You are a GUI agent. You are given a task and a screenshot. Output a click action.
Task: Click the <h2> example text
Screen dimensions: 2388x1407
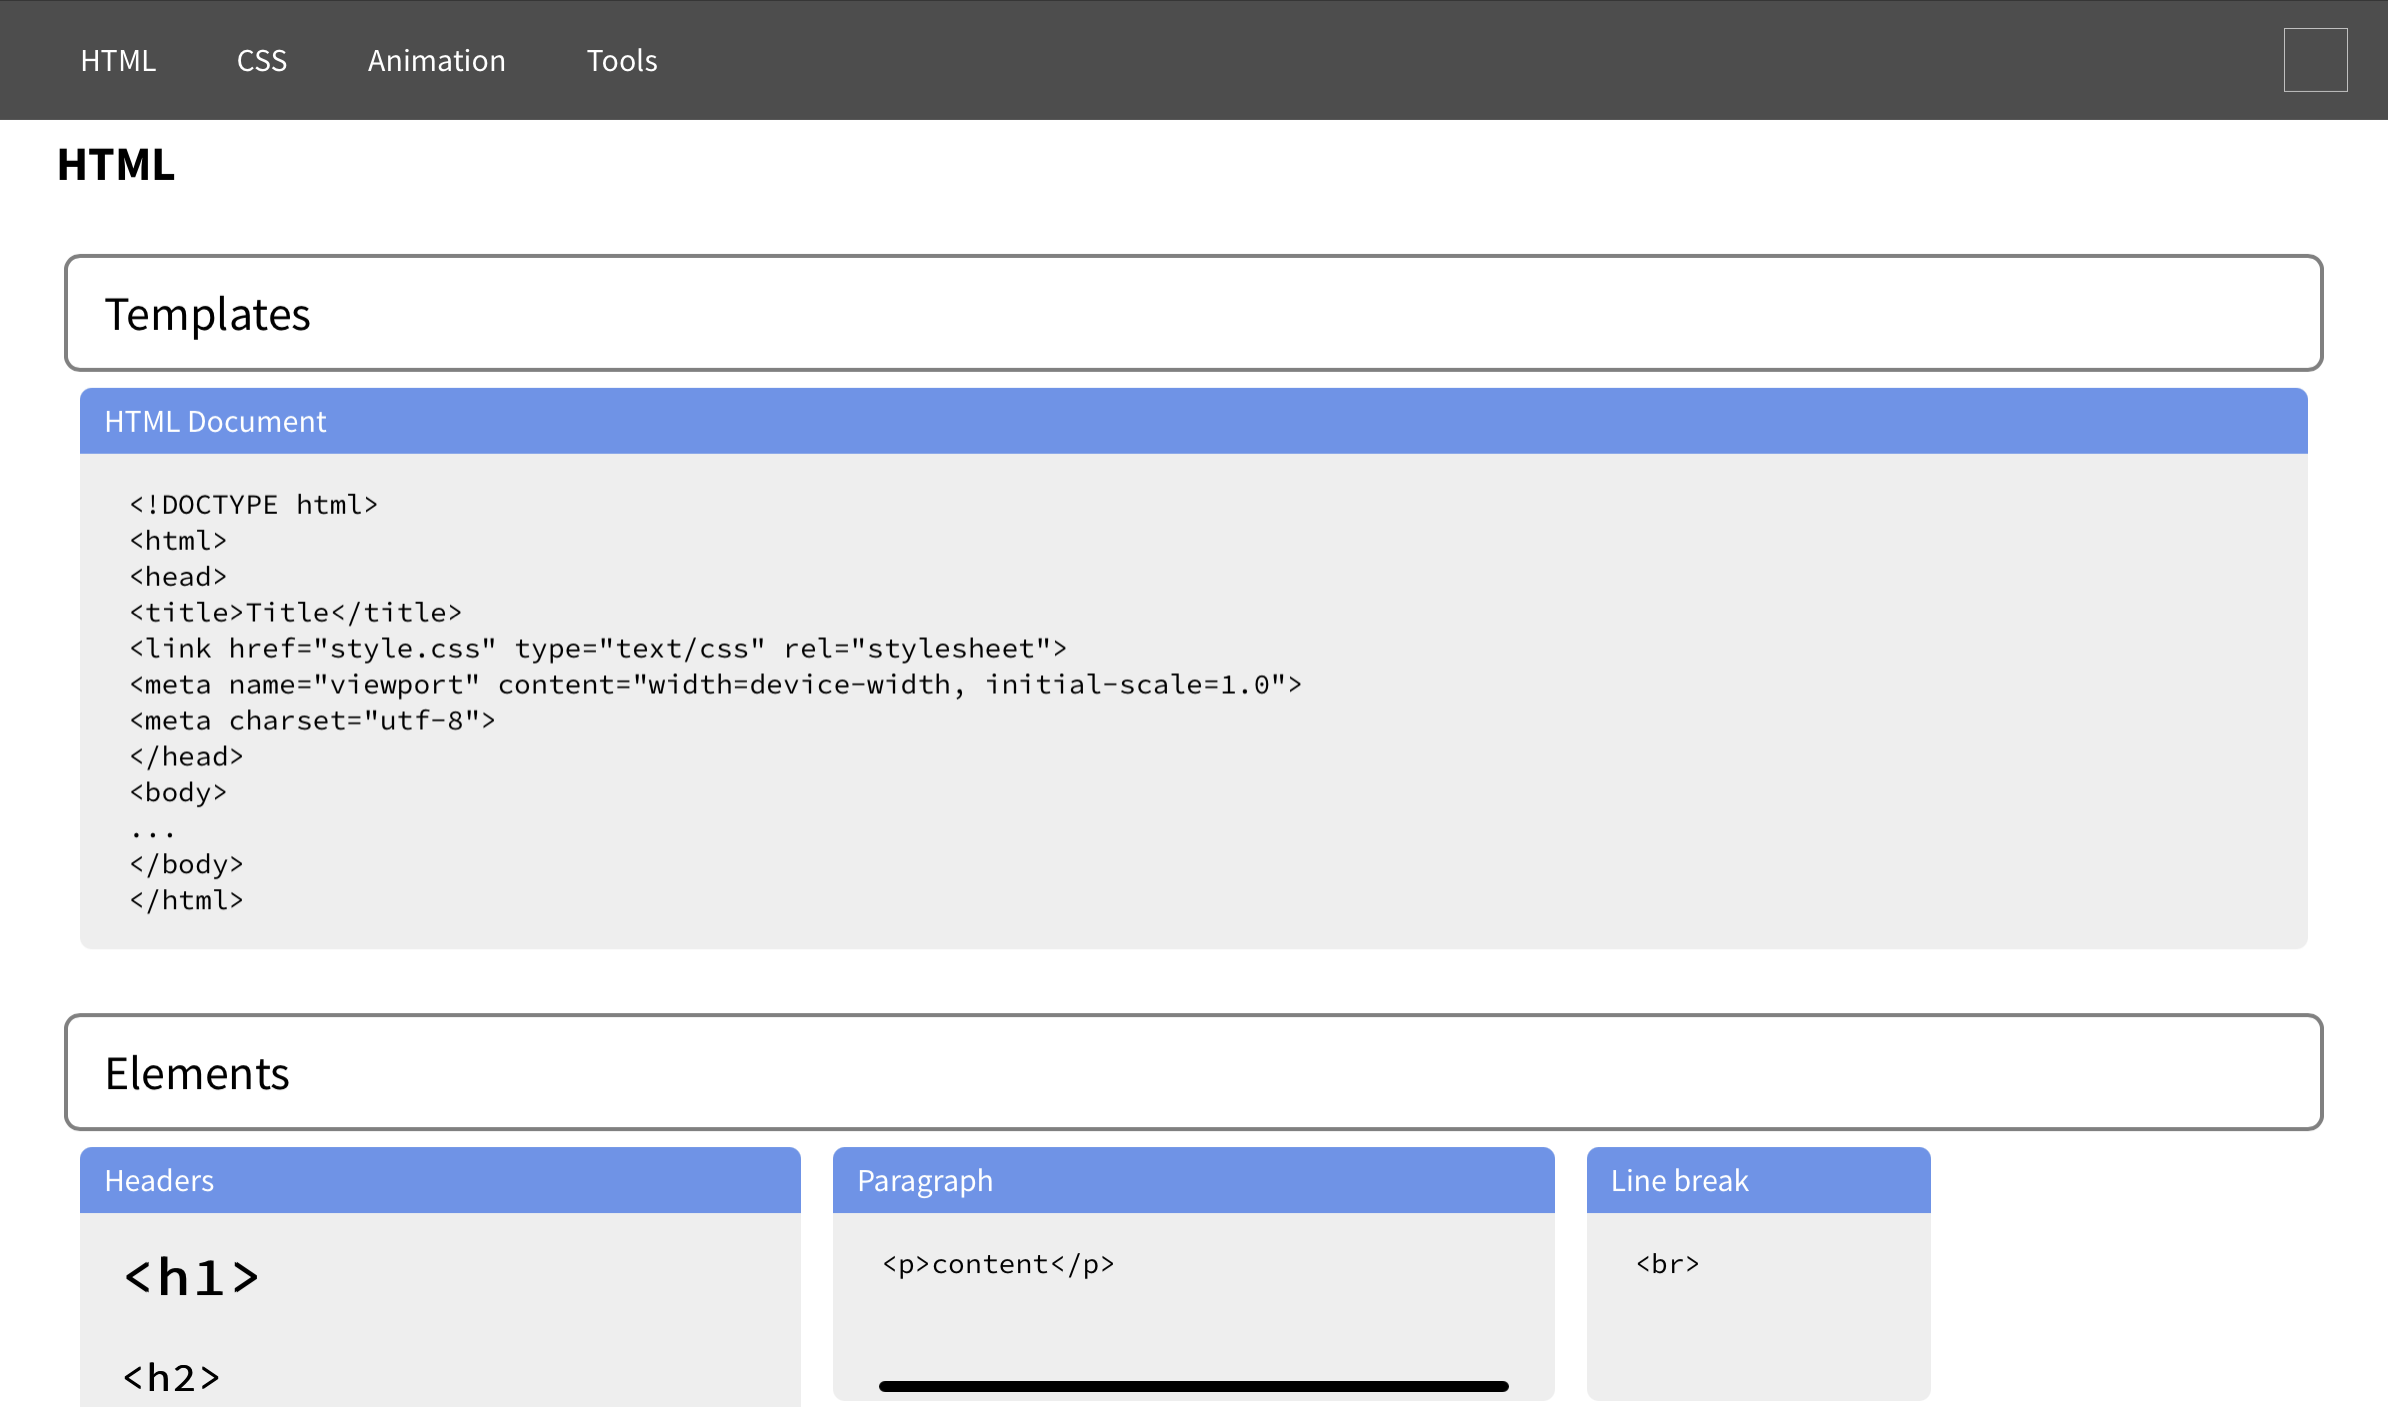point(171,1378)
